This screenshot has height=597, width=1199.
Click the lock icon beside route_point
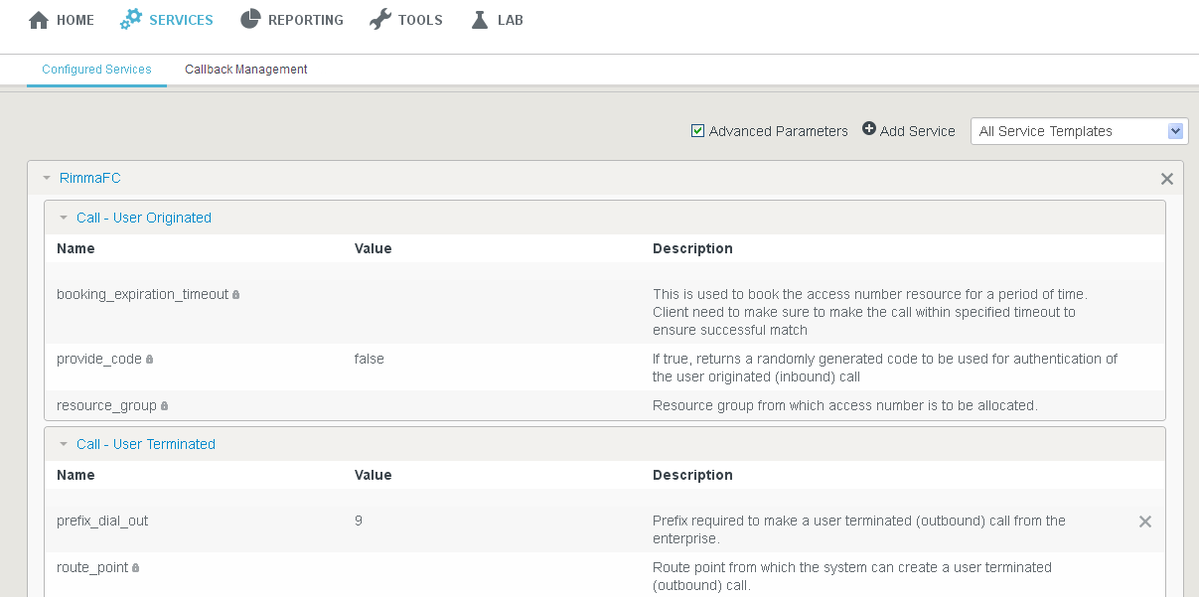[135, 568]
